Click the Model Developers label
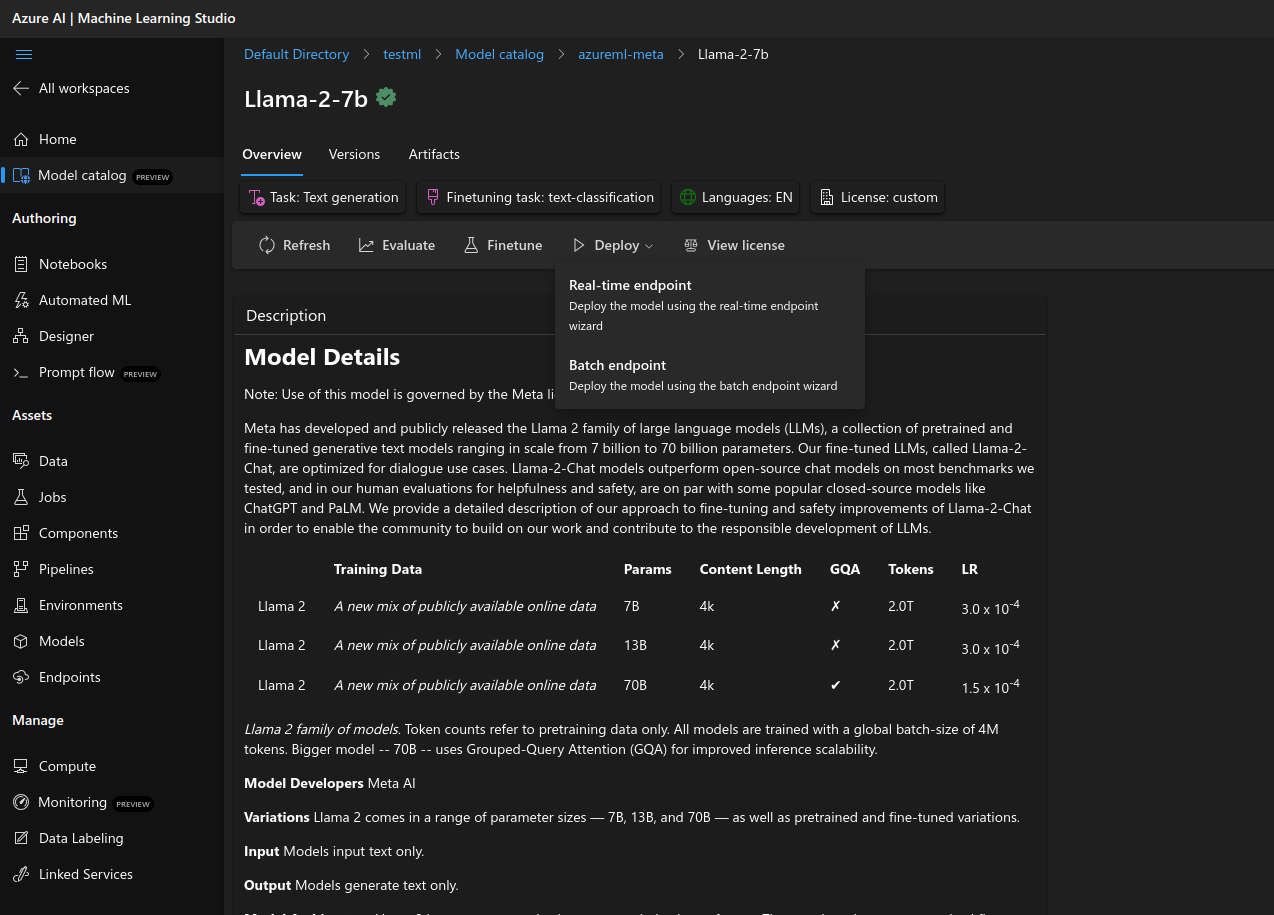The width and height of the screenshot is (1274, 915). click(x=304, y=783)
